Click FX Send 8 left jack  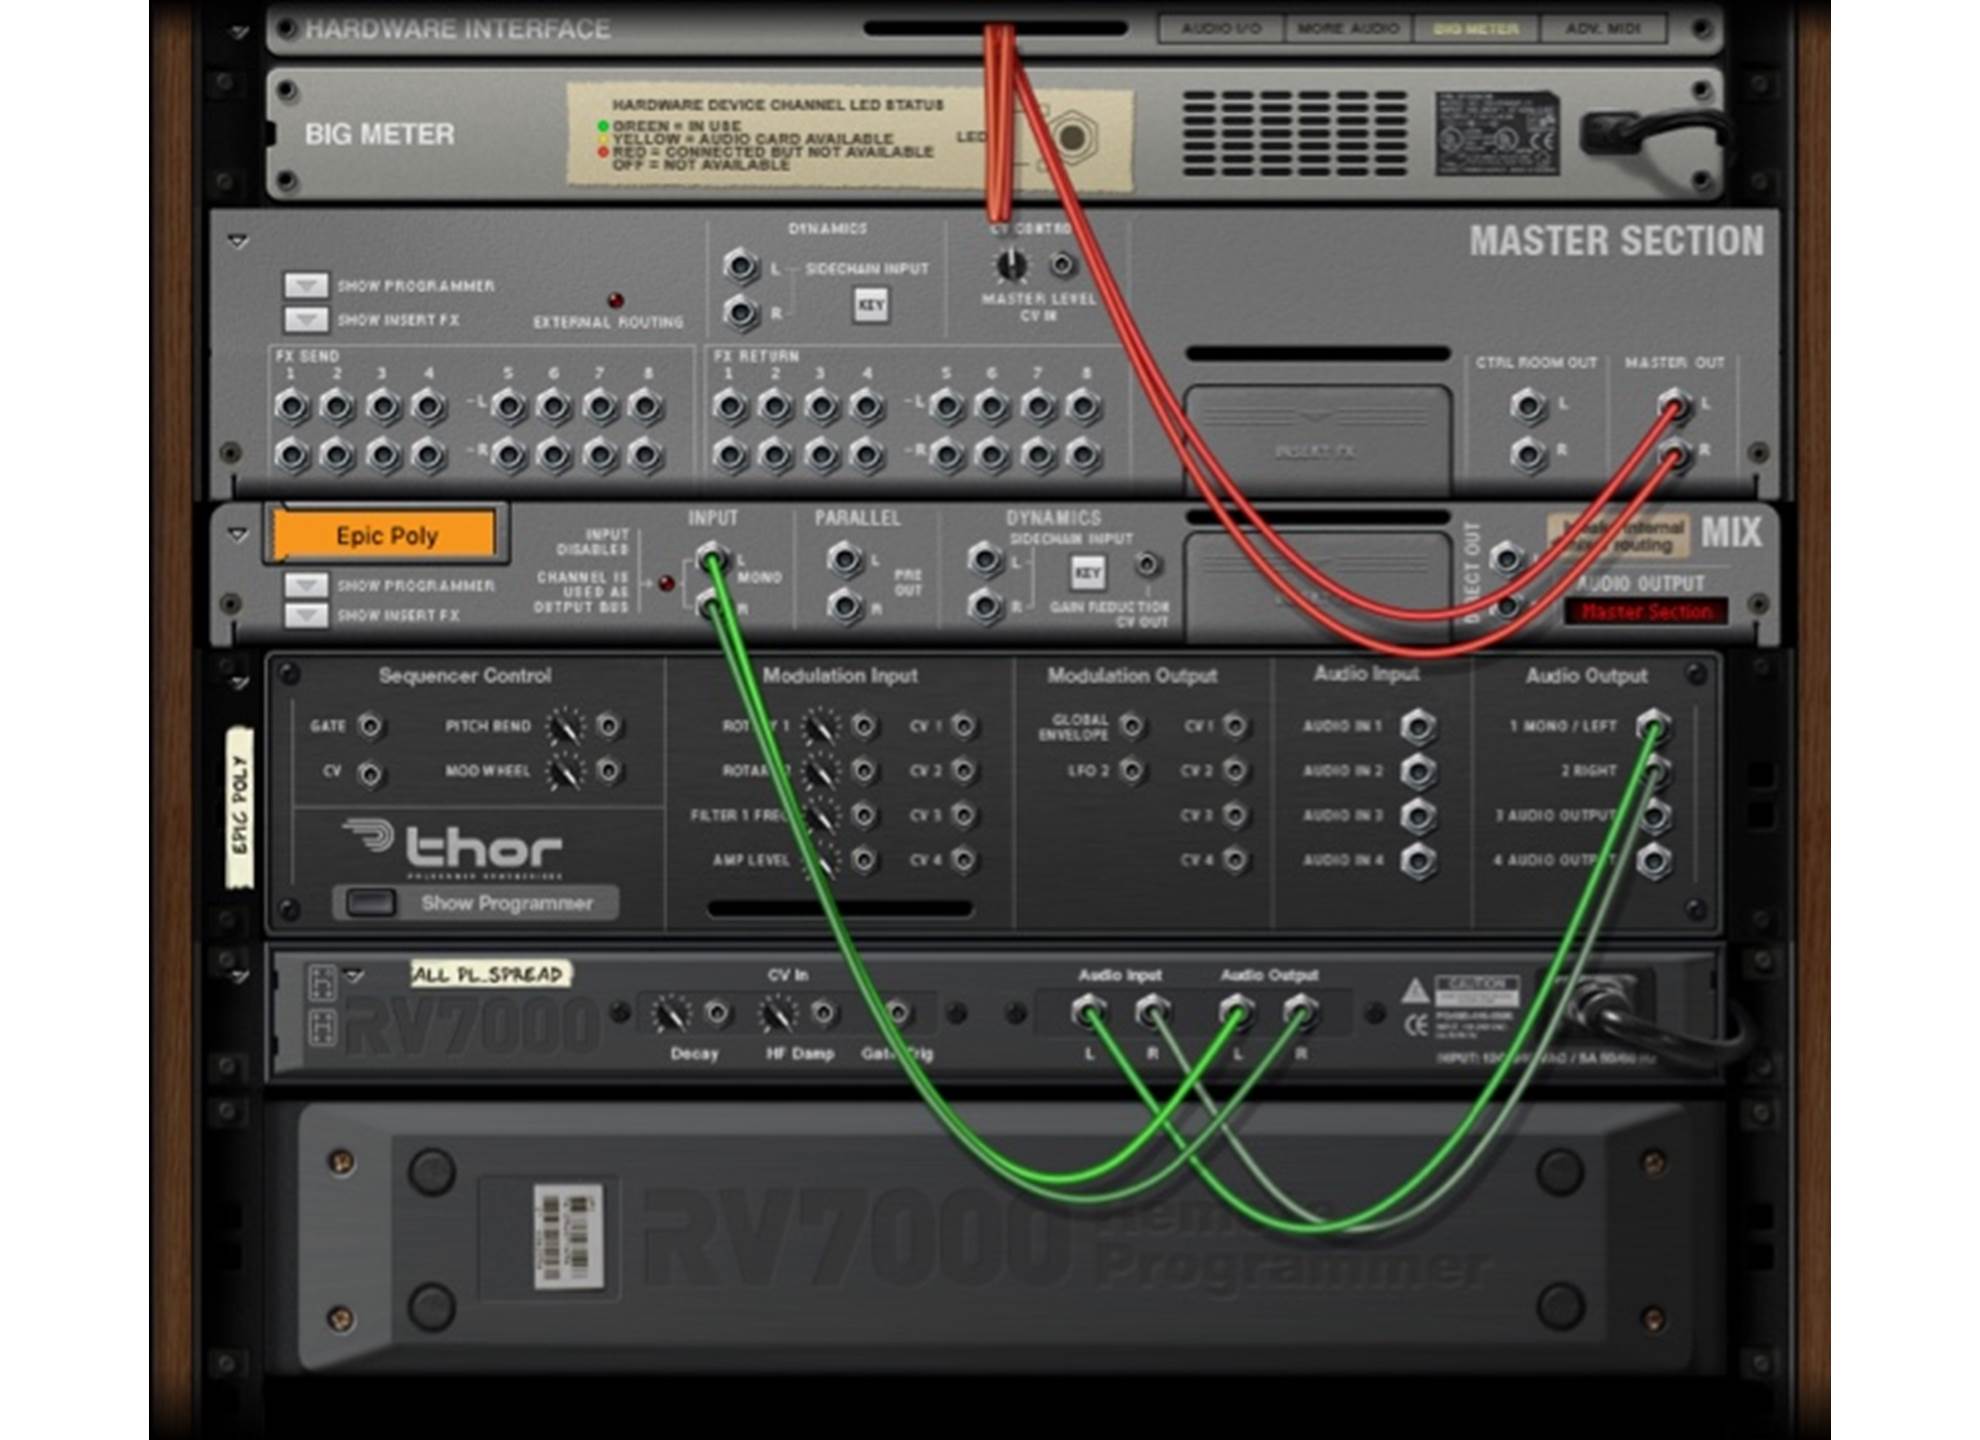[646, 407]
